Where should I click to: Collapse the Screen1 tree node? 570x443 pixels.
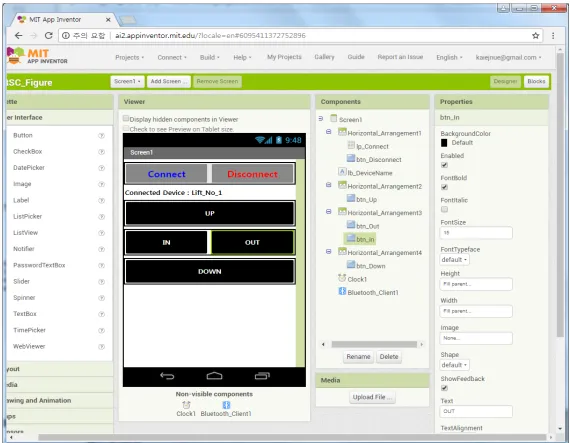click(x=321, y=118)
